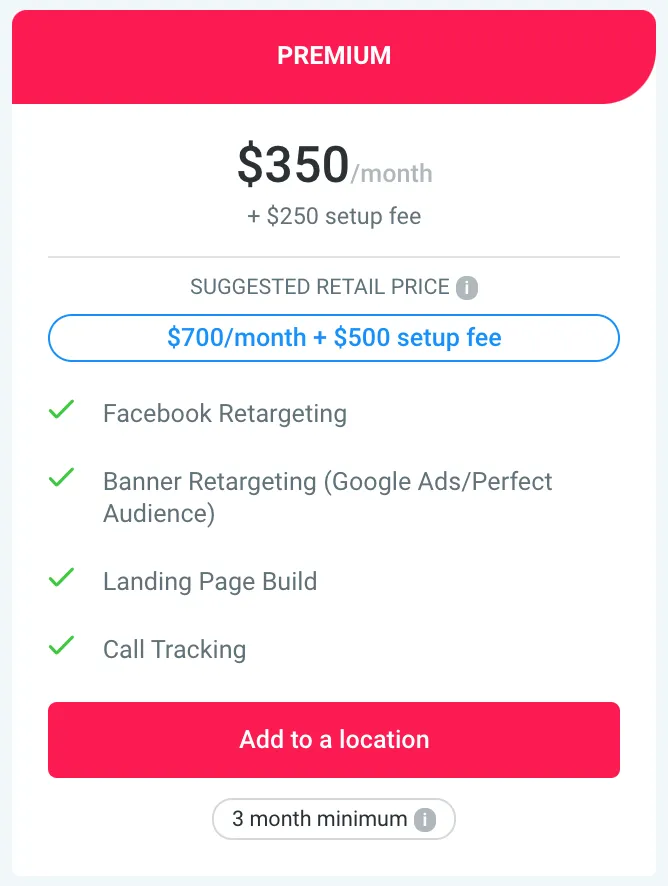The height and width of the screenshot is (886, 668).
Task: Click checkmark next to Banner Retargeting
Action: 62,477
